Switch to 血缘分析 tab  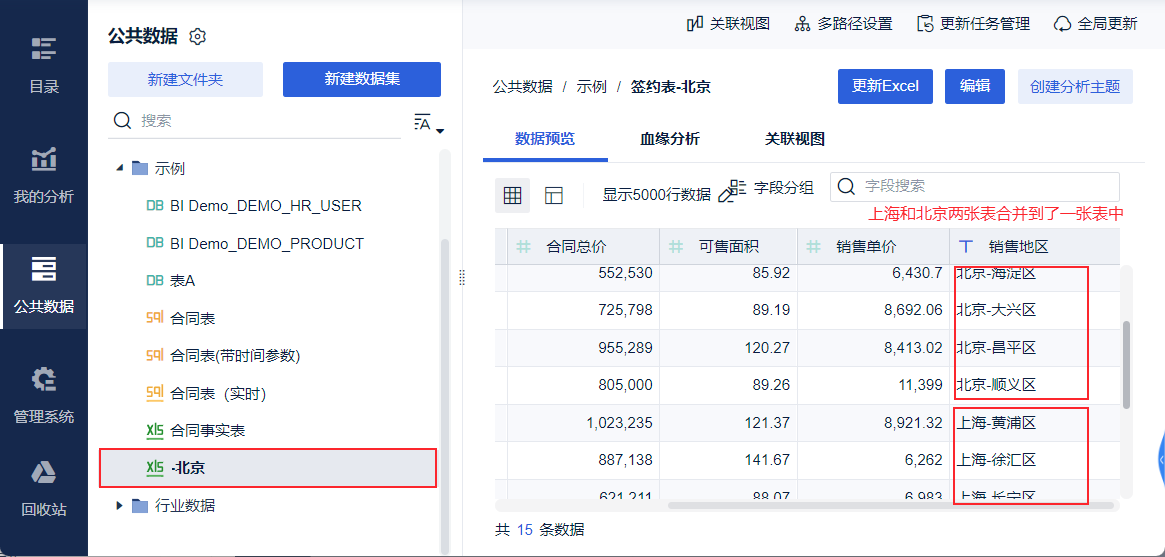click(669, 139)
